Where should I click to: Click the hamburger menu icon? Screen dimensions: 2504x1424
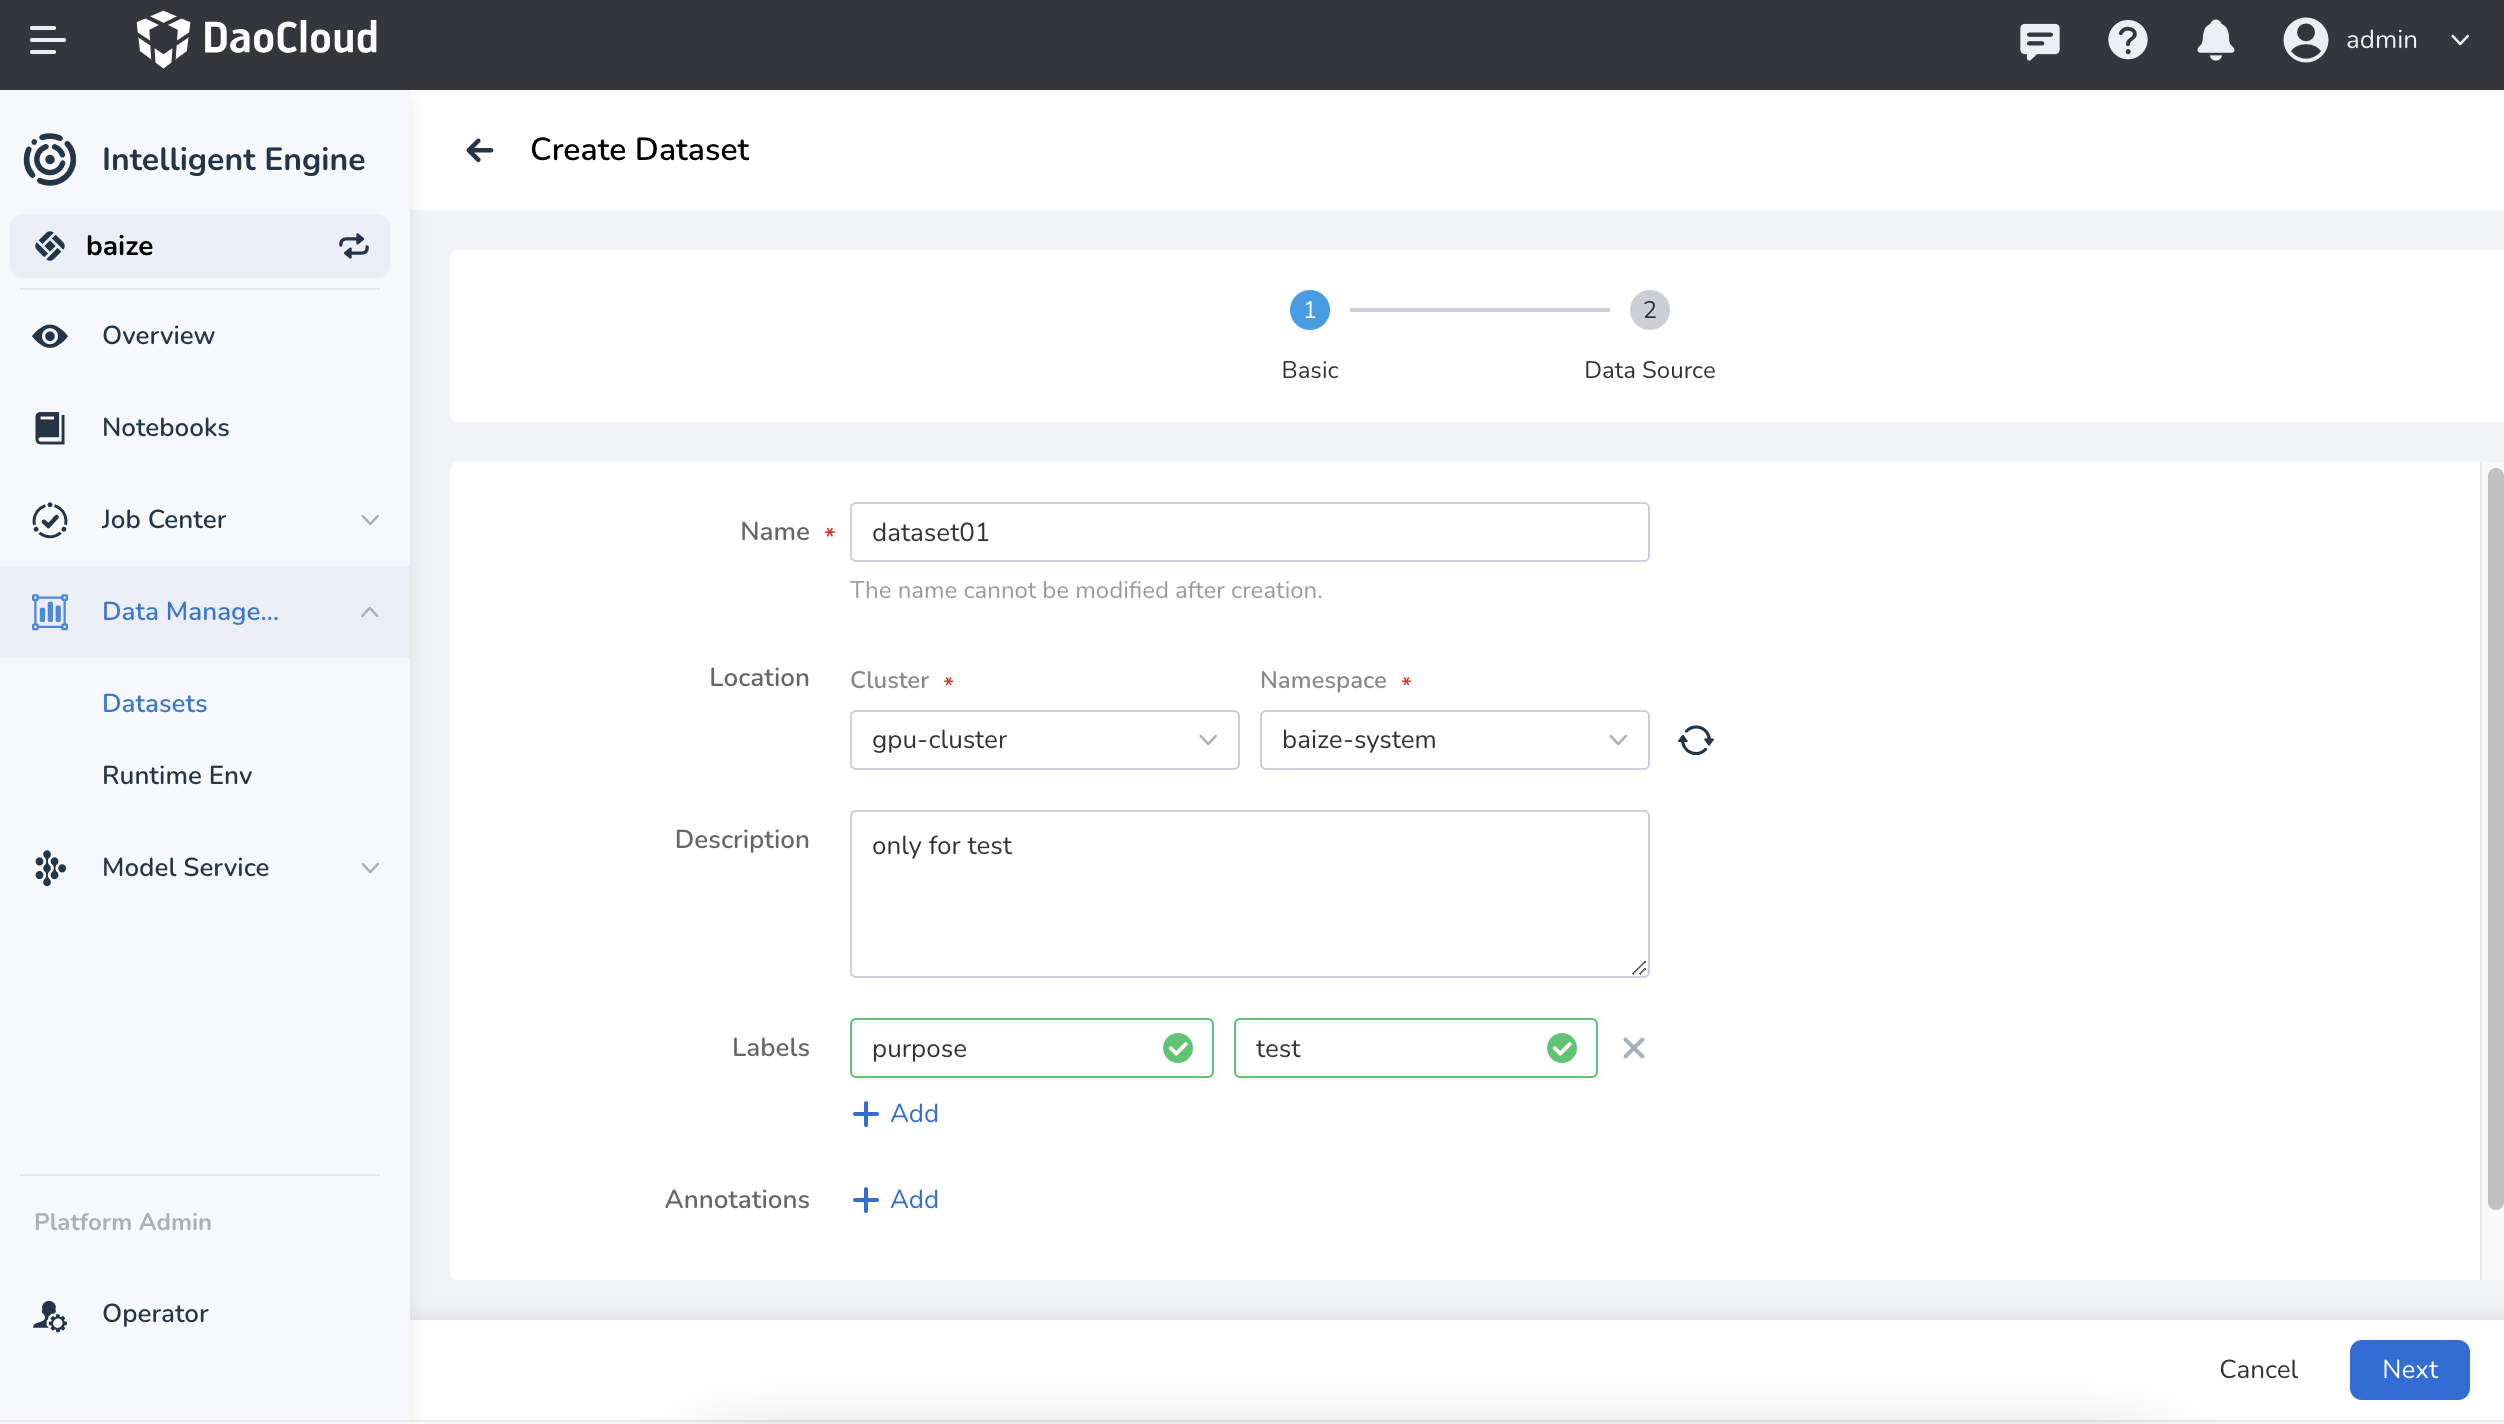[x=47, y=40]
